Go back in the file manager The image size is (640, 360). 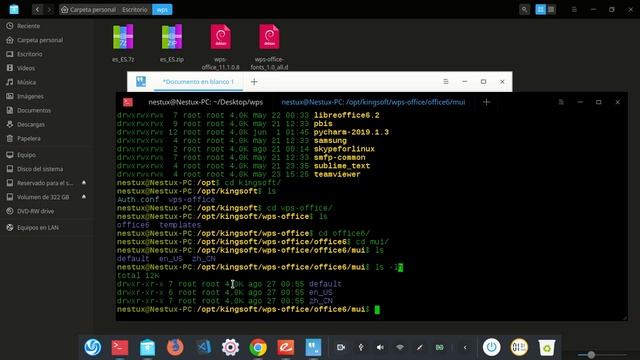pos(37,9)
